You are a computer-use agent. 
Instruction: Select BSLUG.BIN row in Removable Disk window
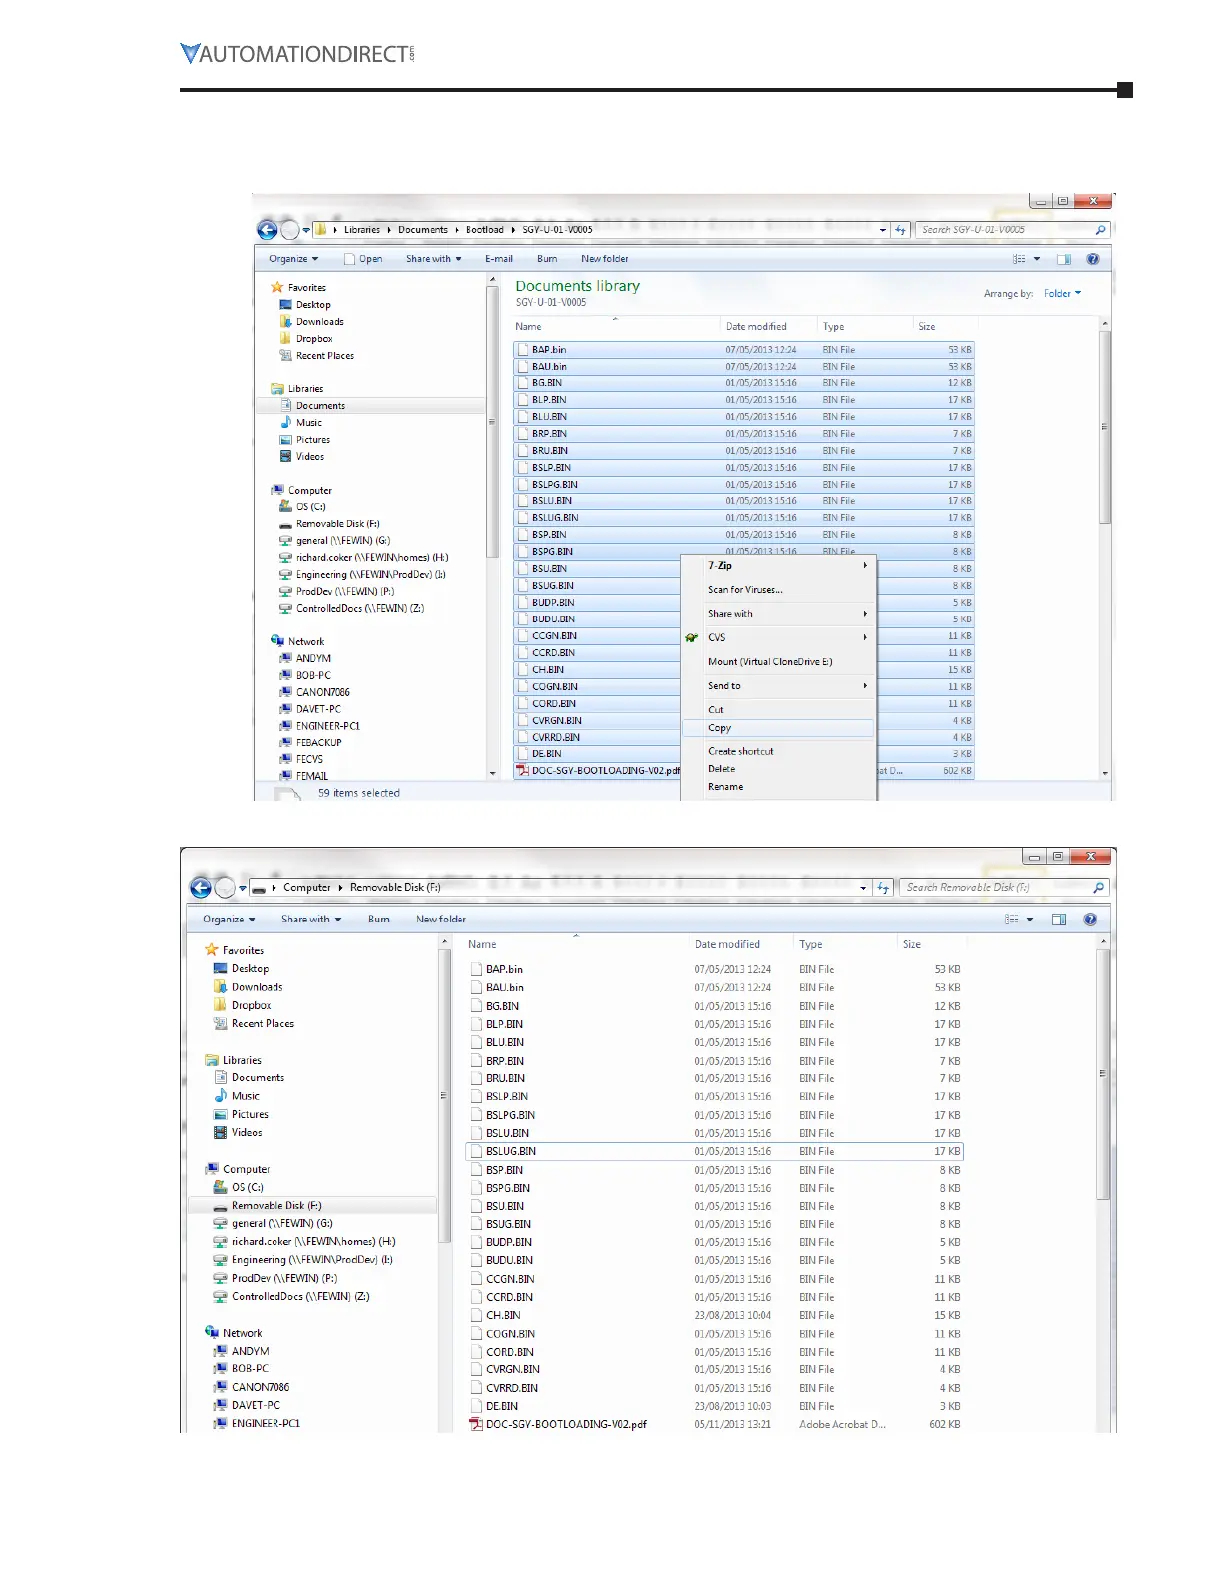714,1152
